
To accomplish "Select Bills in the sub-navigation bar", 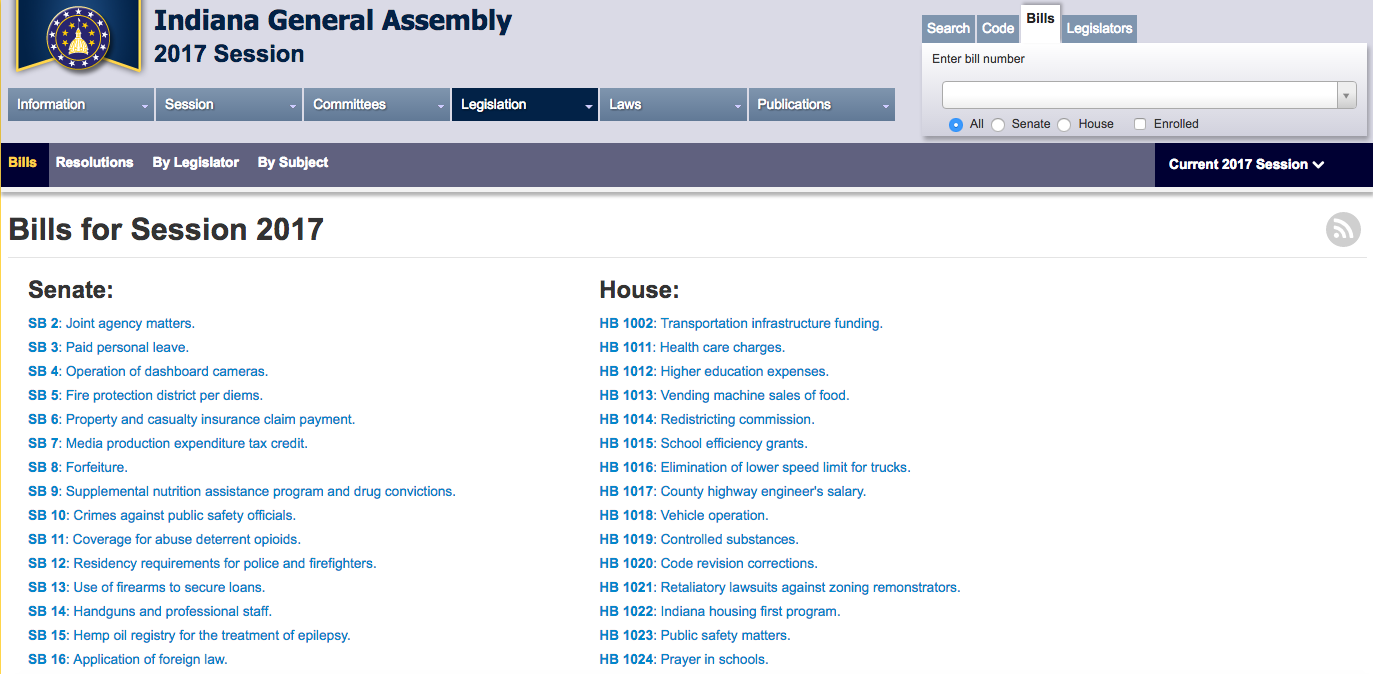I will point(23,163).
